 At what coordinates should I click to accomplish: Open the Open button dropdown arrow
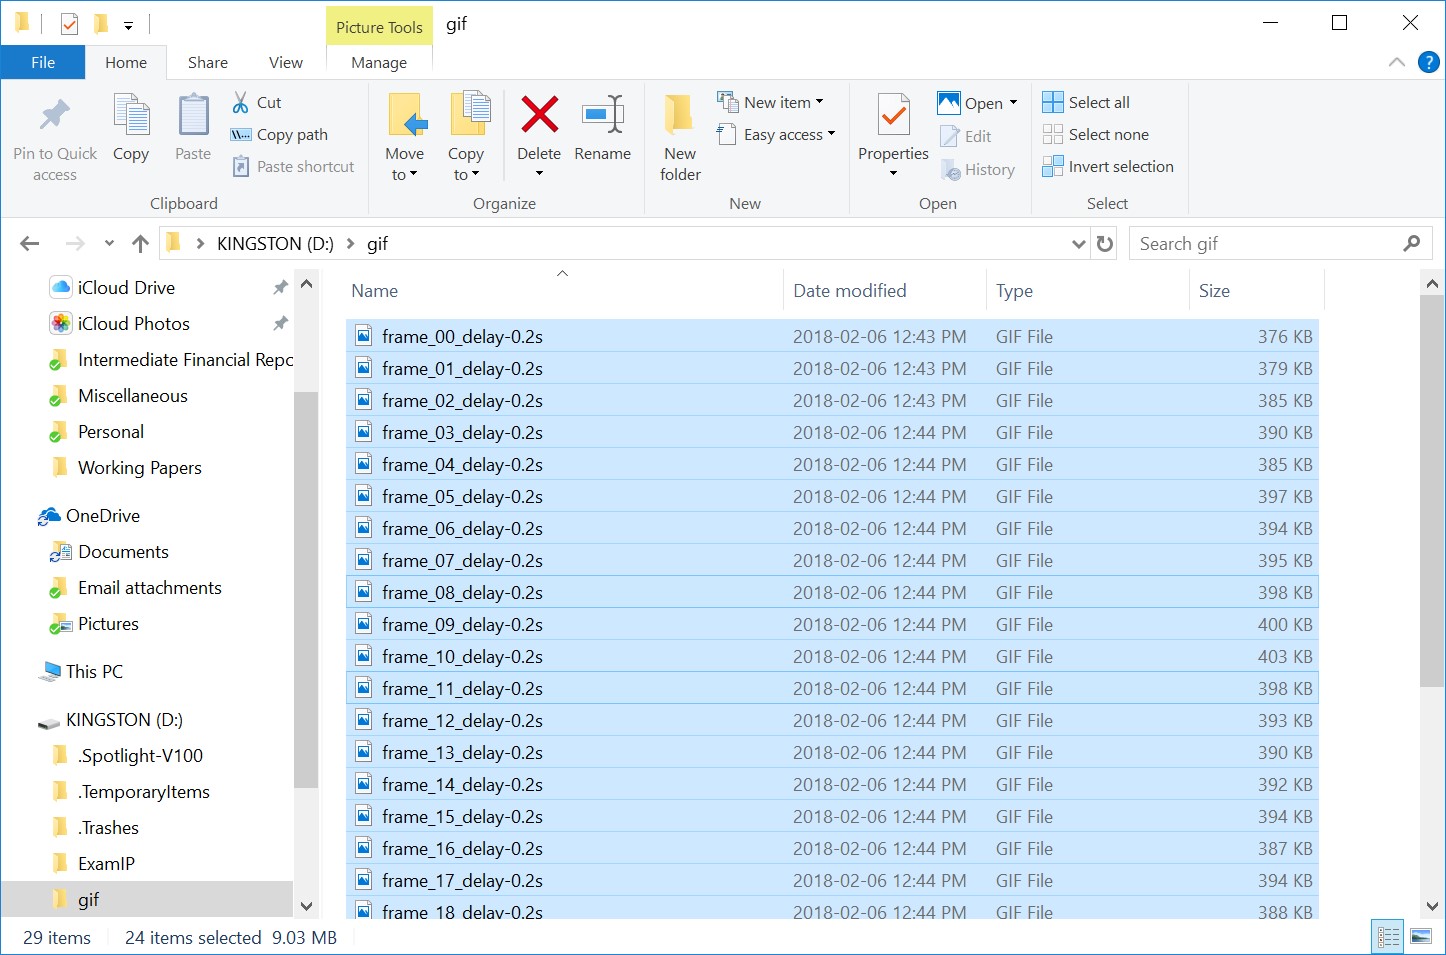[x=1013, y=103]
